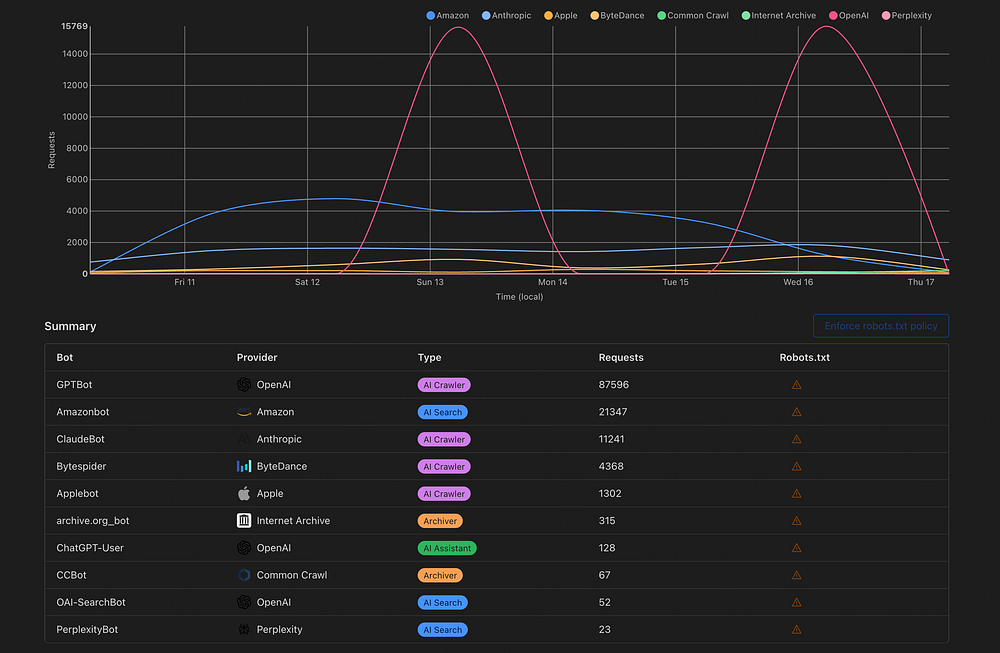
Task: Click the Perplexity logo icon
Action: (x=244, y=629)
